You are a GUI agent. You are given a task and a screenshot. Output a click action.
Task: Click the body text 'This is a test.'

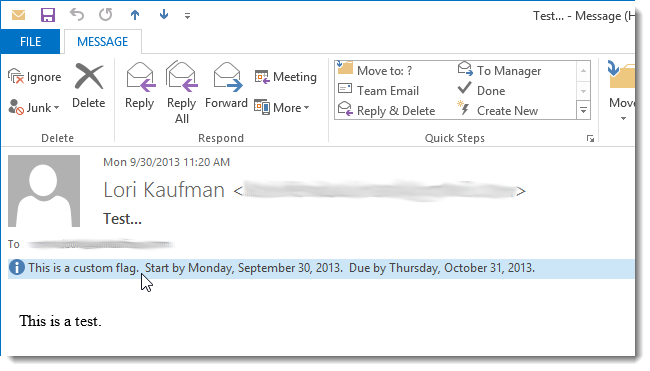(60, 321)
